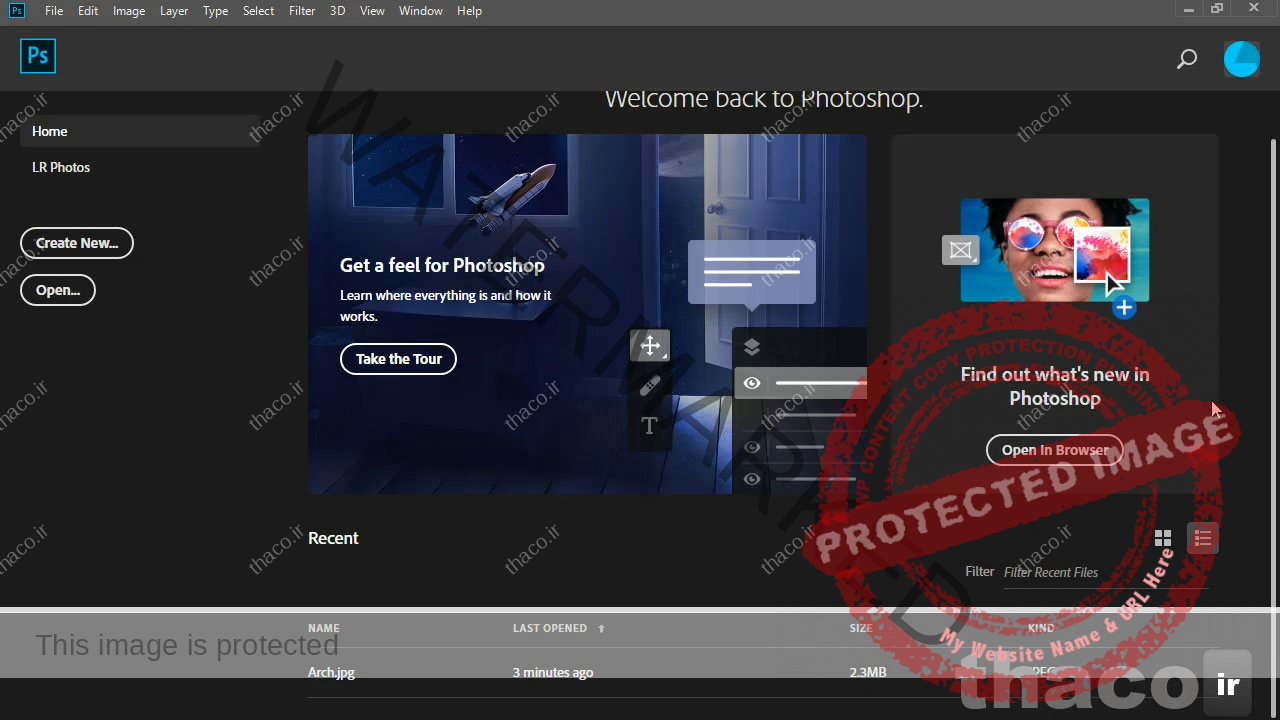The width and height of the screenshot is (1280, 720).
Task: Click the what's new illustration image
Action: coord(1055,250)
